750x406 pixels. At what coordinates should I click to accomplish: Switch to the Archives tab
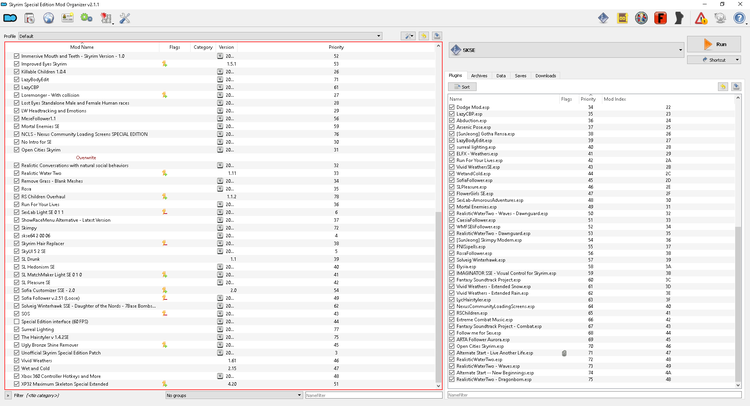pos(479,76)
